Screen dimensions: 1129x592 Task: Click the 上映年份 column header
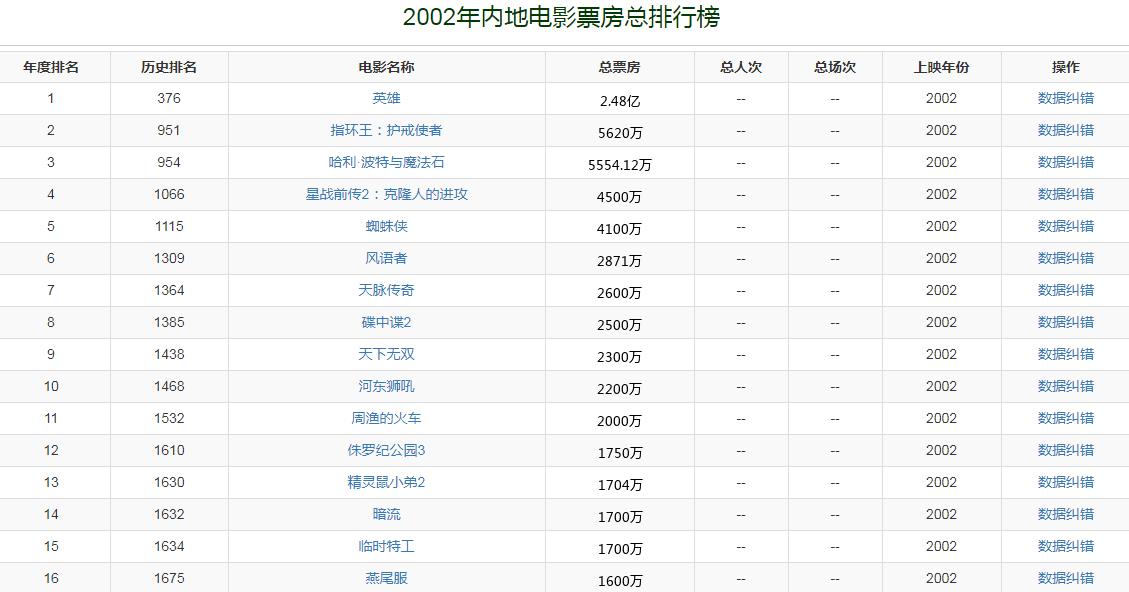941,67
